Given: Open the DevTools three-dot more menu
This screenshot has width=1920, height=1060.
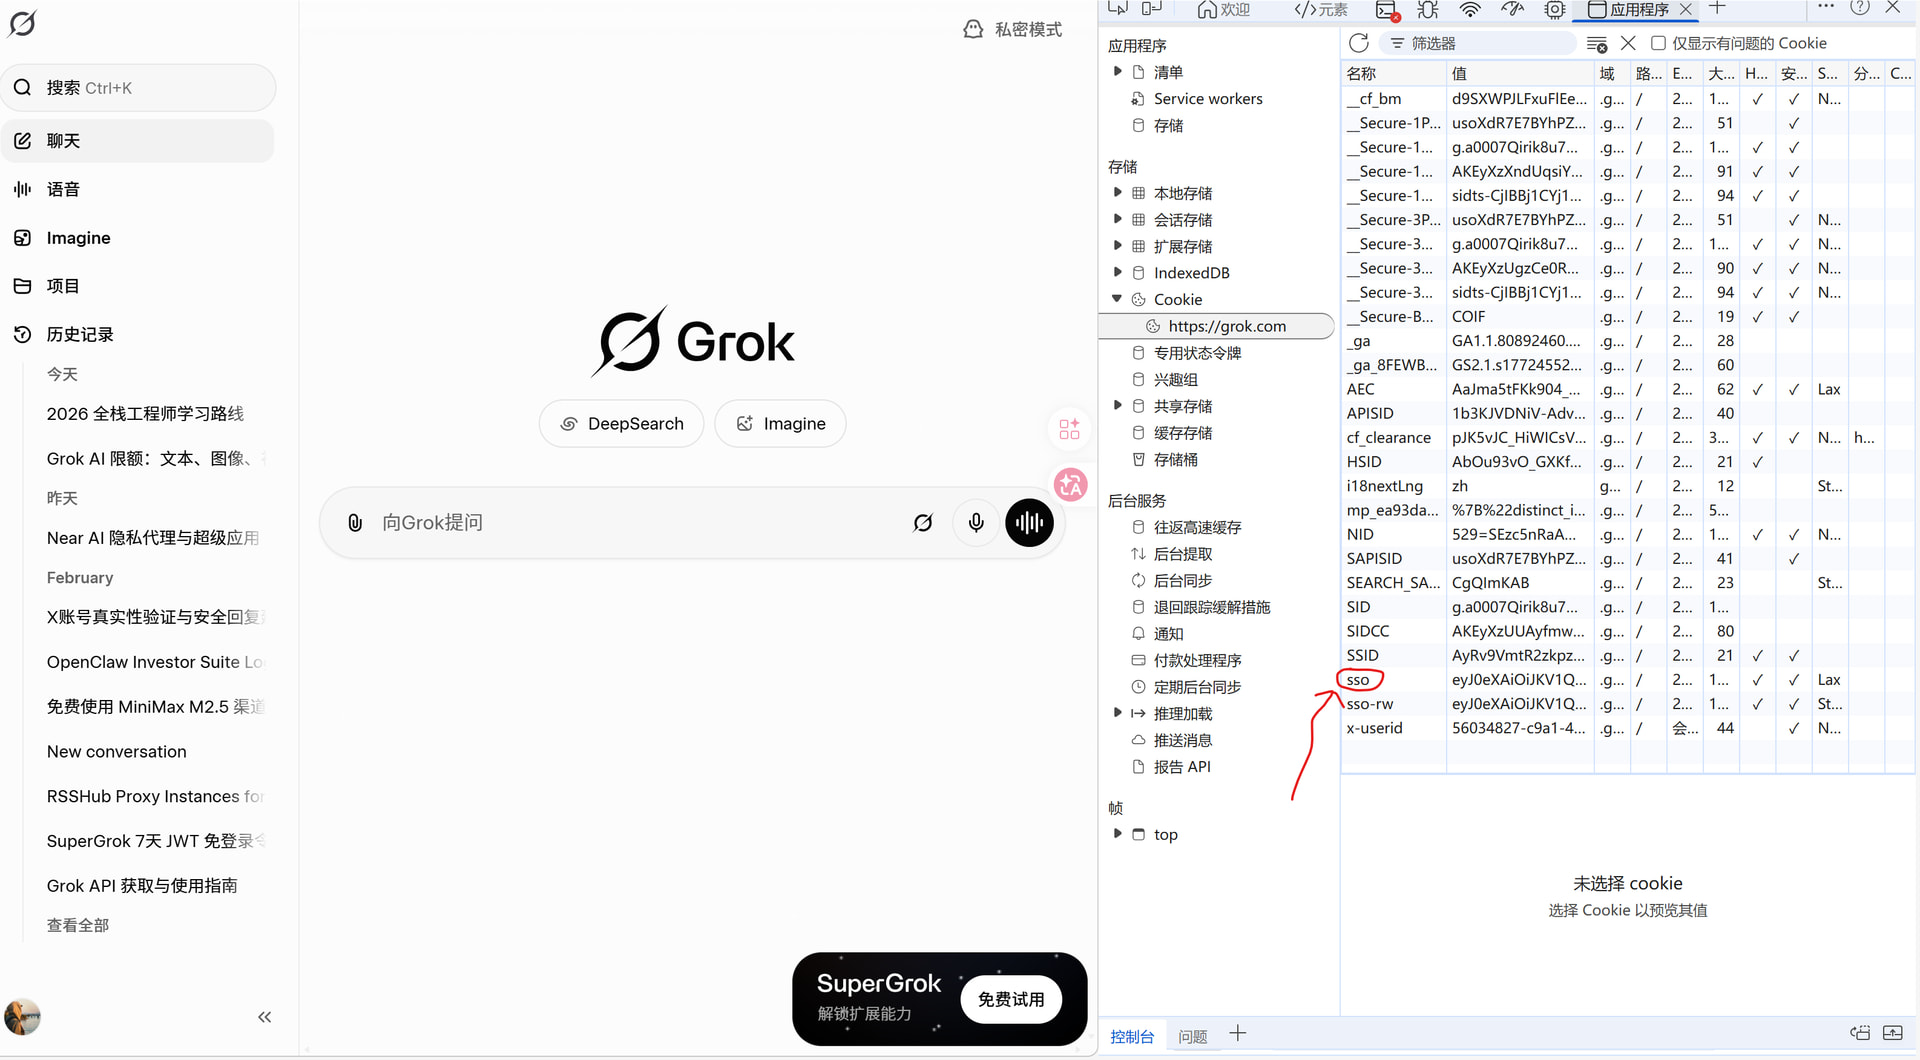Looking at the screenshot, I should pyautogui.click(x=1826, y=7).
